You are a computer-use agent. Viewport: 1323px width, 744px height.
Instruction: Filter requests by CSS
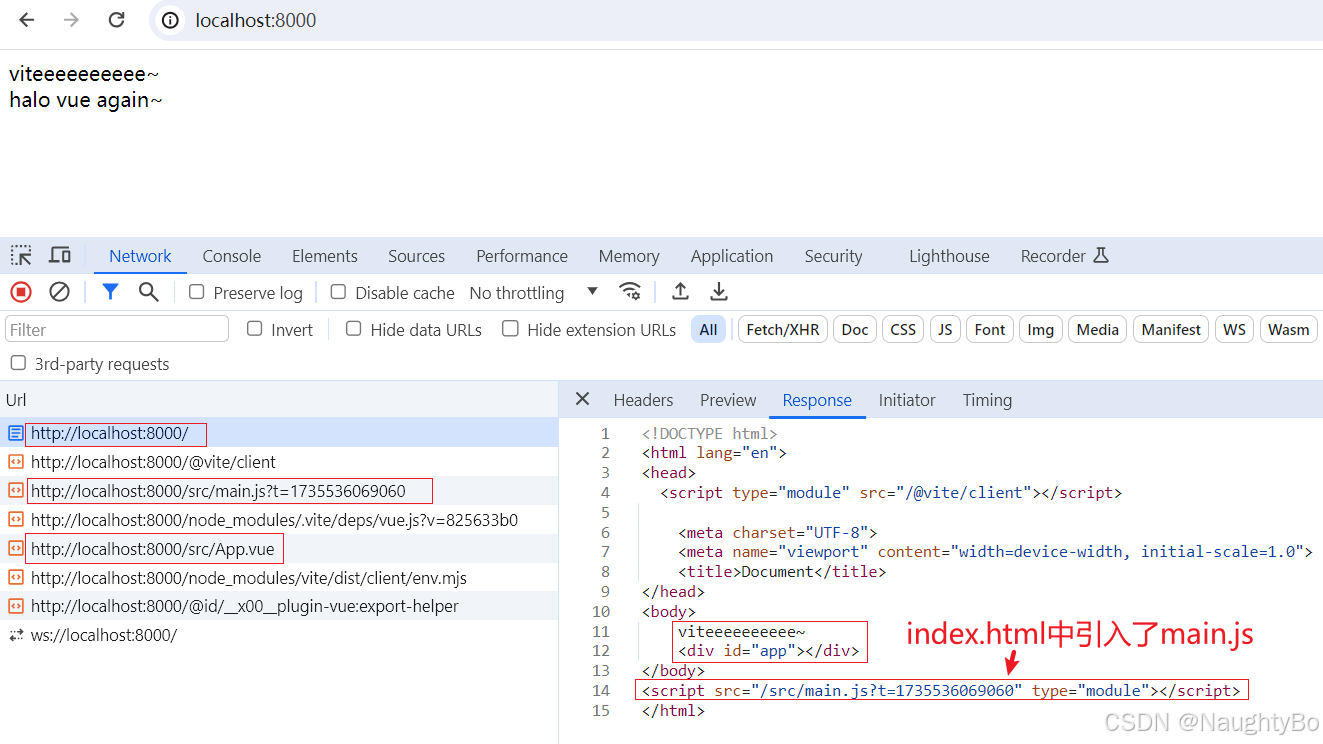(x=903, y=329)
